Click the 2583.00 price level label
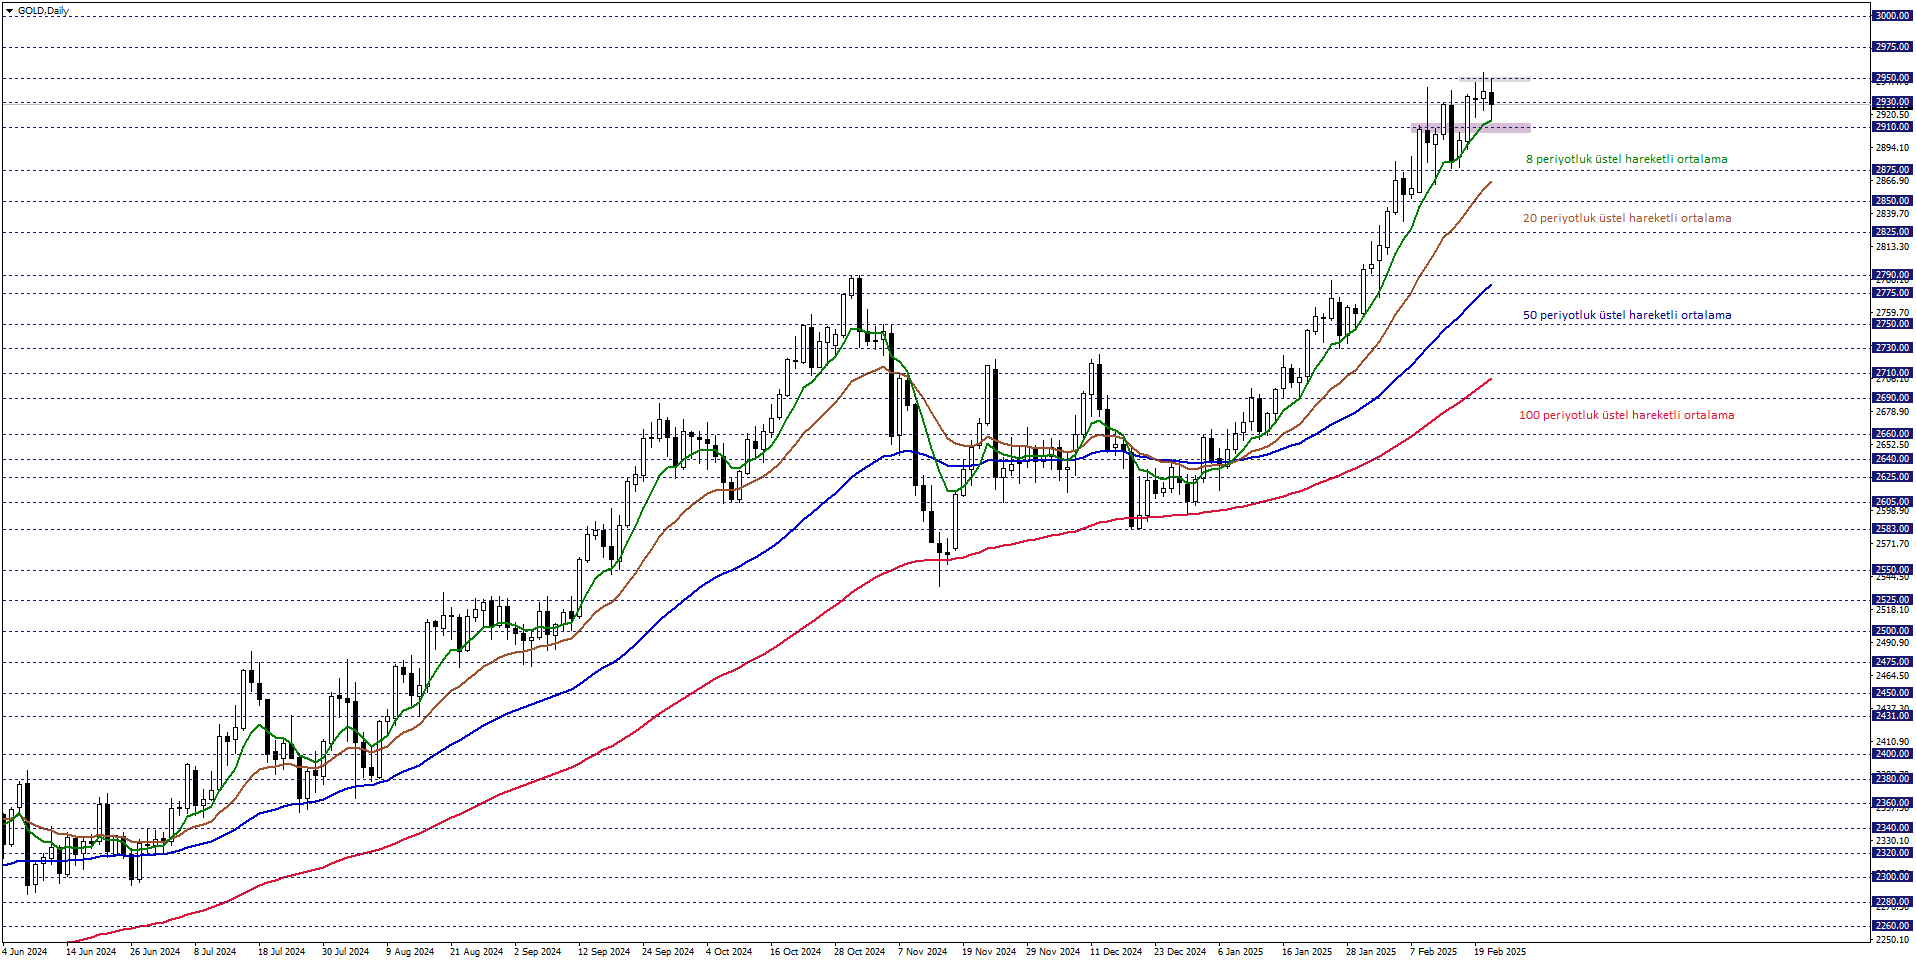The image size is (1916, 963). (x=1892, y=529)
